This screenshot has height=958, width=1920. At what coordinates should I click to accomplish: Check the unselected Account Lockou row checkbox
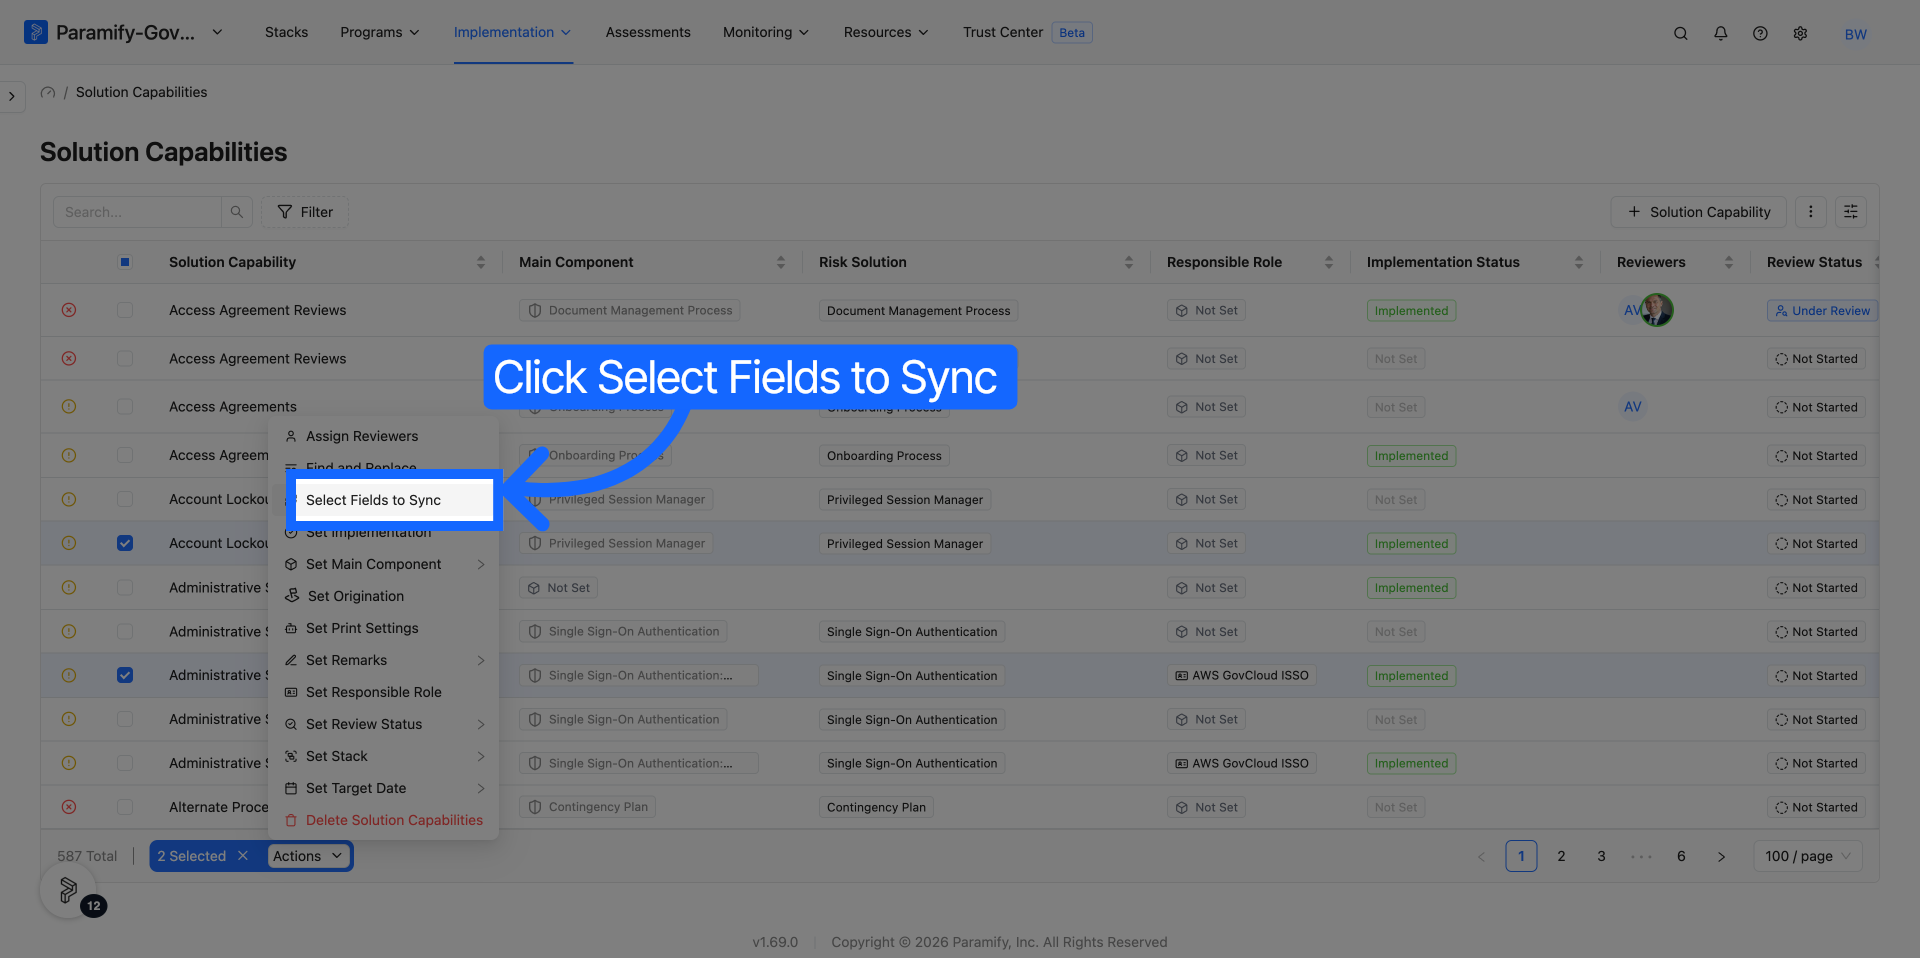pos(125,499)
